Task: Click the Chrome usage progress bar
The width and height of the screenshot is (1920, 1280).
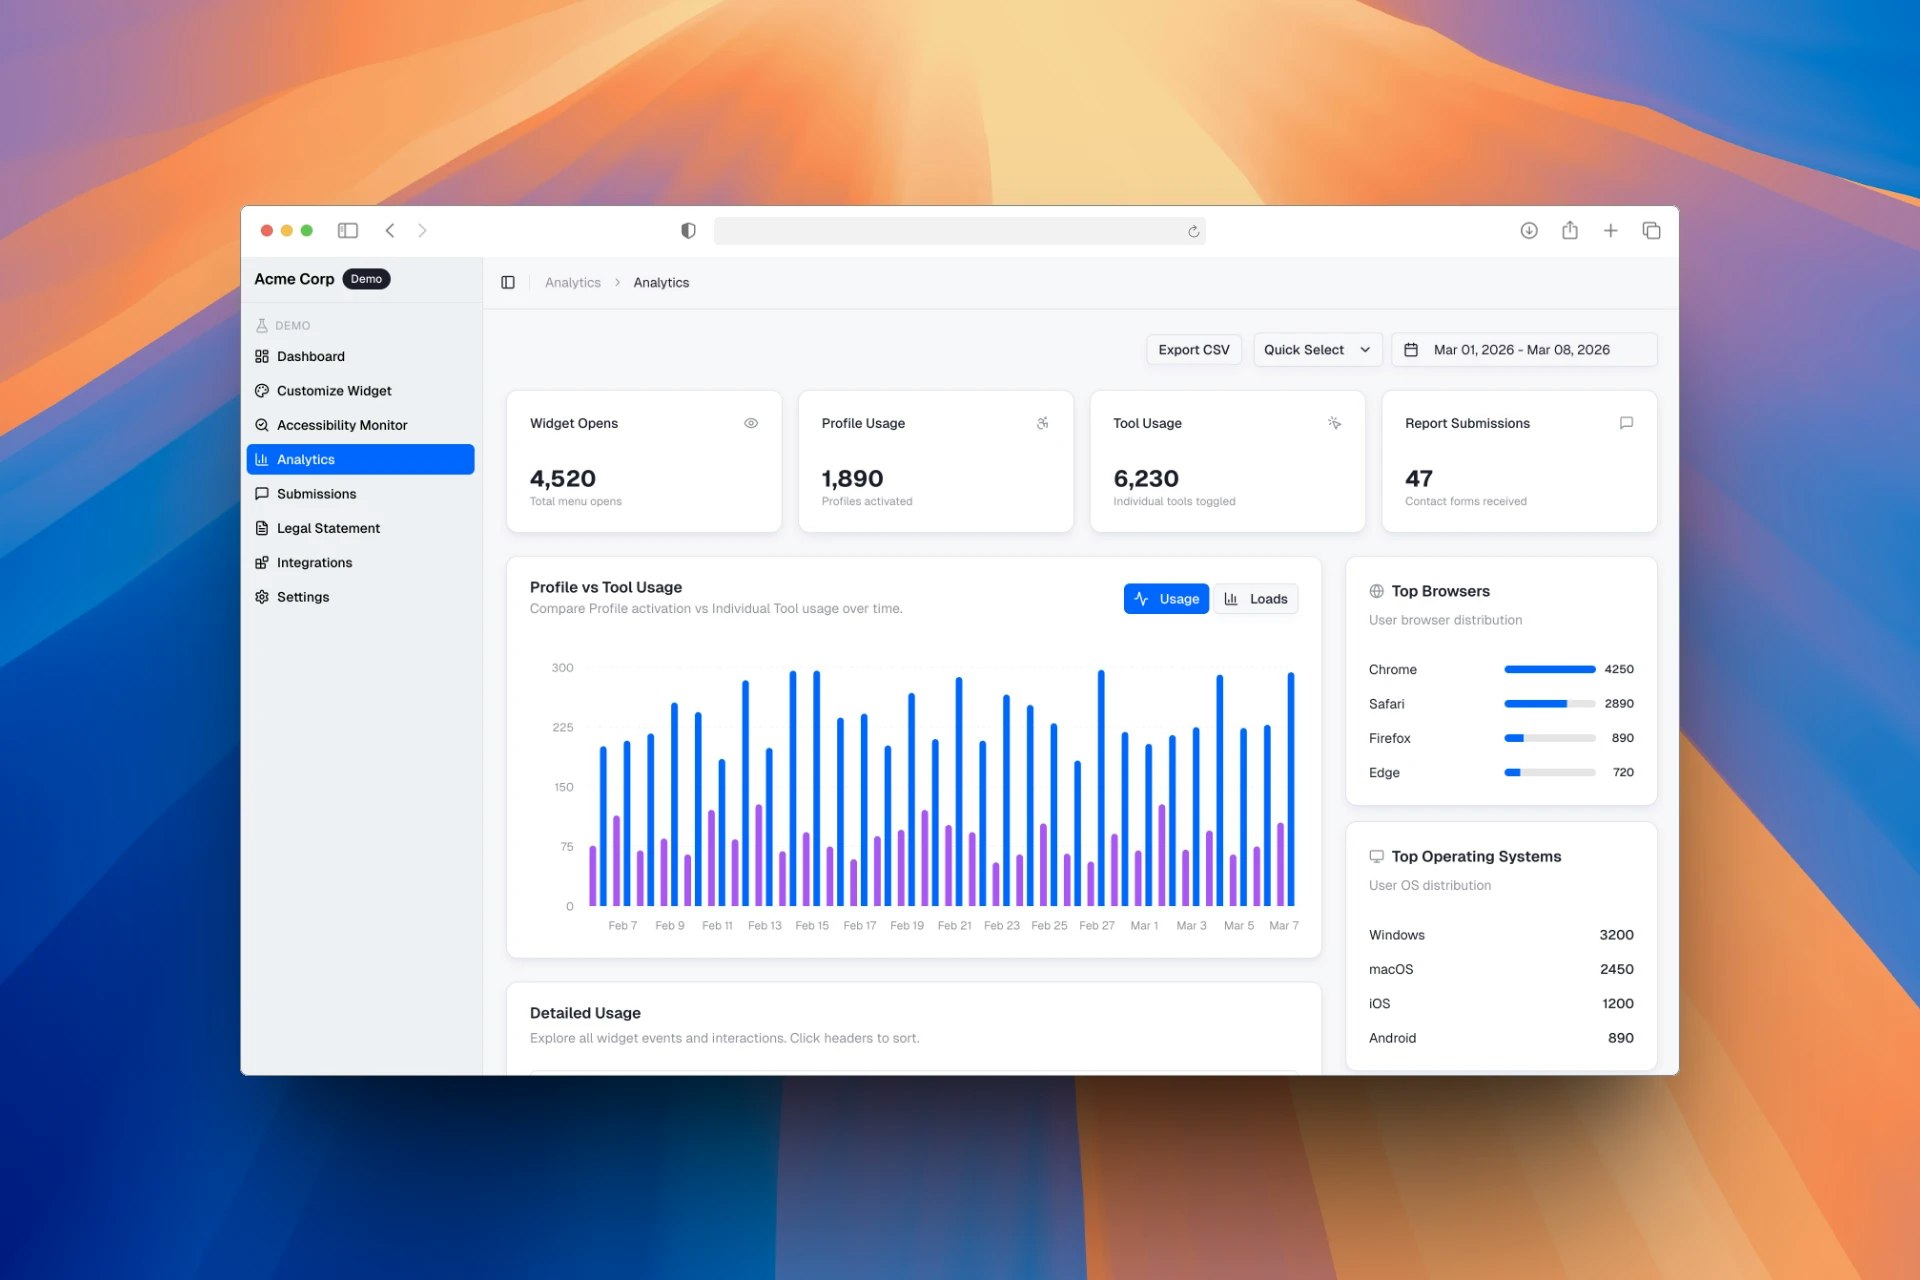Action: pos(1549,670)
